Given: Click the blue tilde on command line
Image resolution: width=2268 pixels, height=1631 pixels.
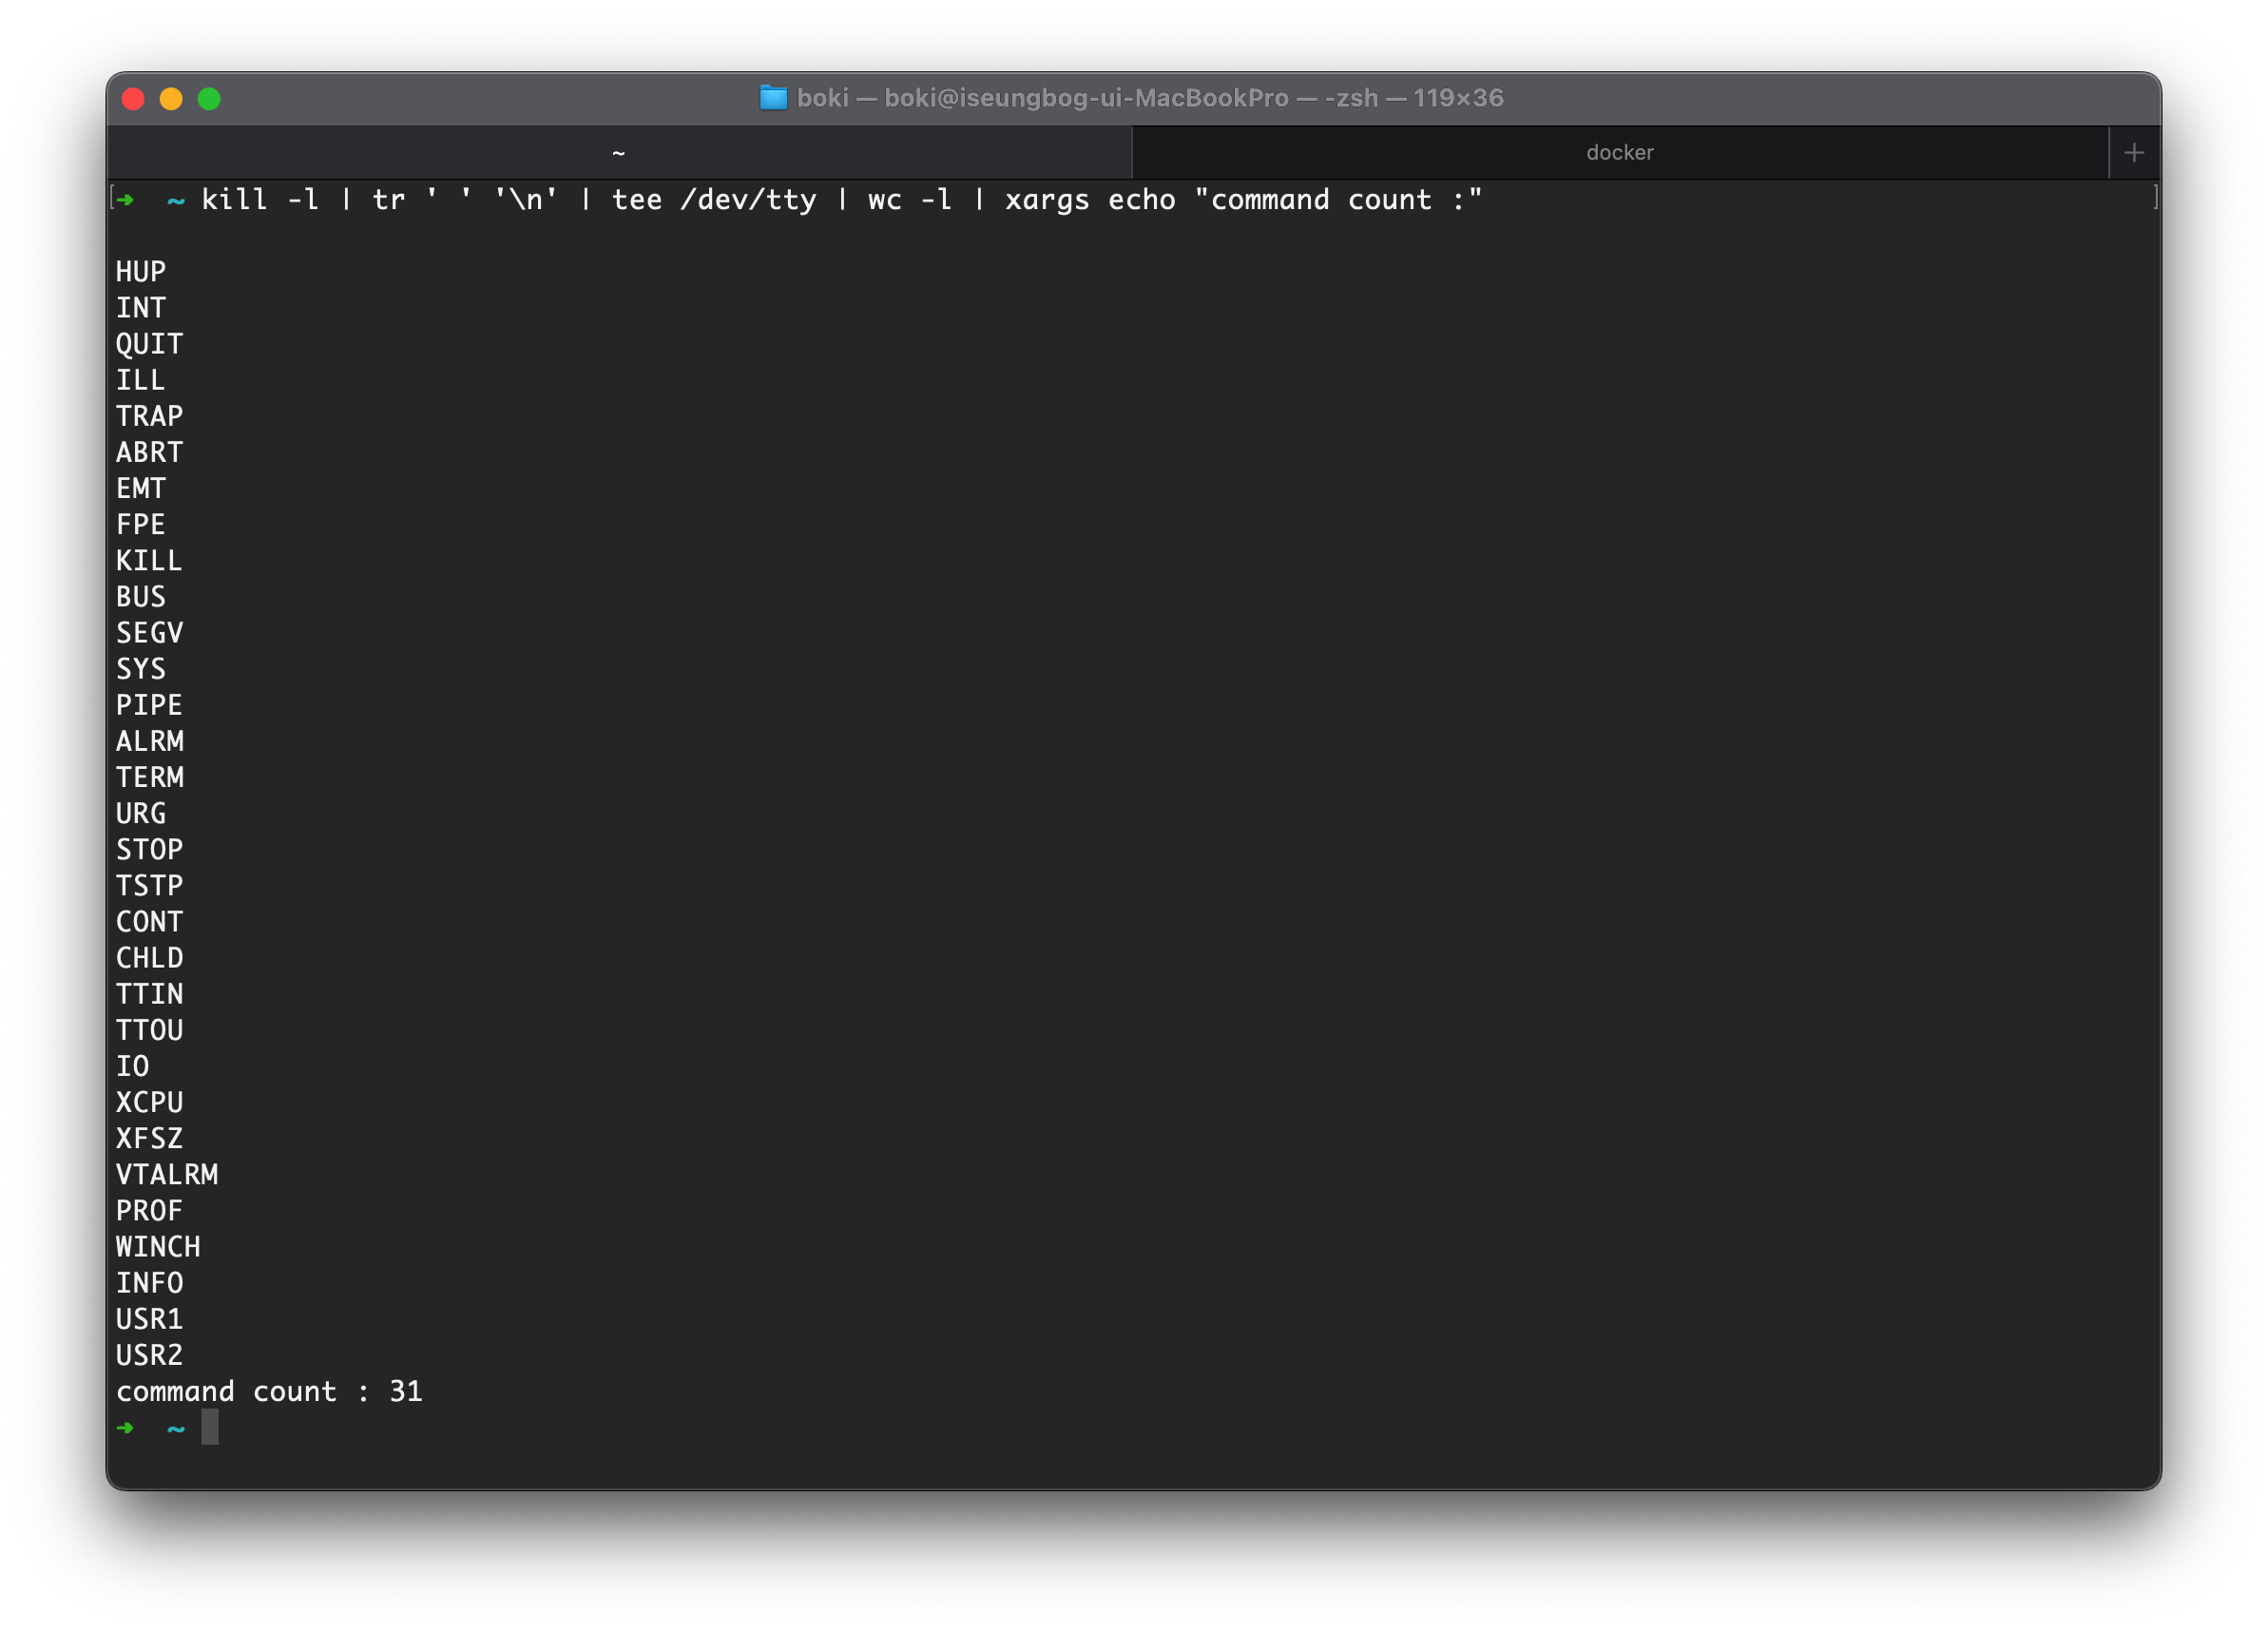Looking at the screenshot, I should pos(175,200).
